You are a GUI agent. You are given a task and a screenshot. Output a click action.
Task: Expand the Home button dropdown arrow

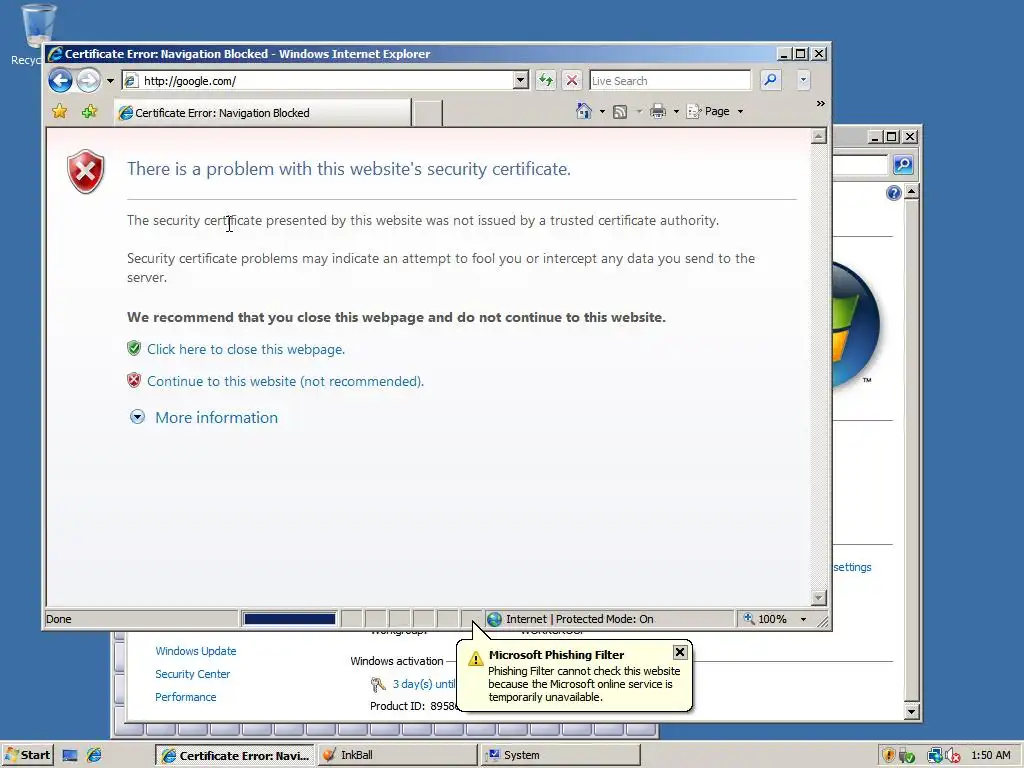click(602, 112)
